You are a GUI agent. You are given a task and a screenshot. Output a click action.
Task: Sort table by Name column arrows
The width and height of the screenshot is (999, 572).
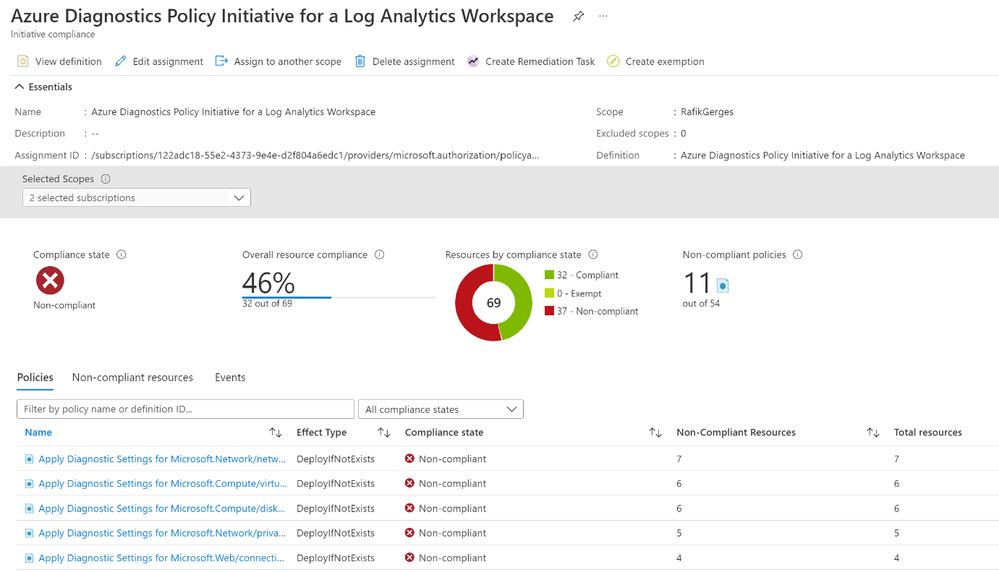pos(275,433)
